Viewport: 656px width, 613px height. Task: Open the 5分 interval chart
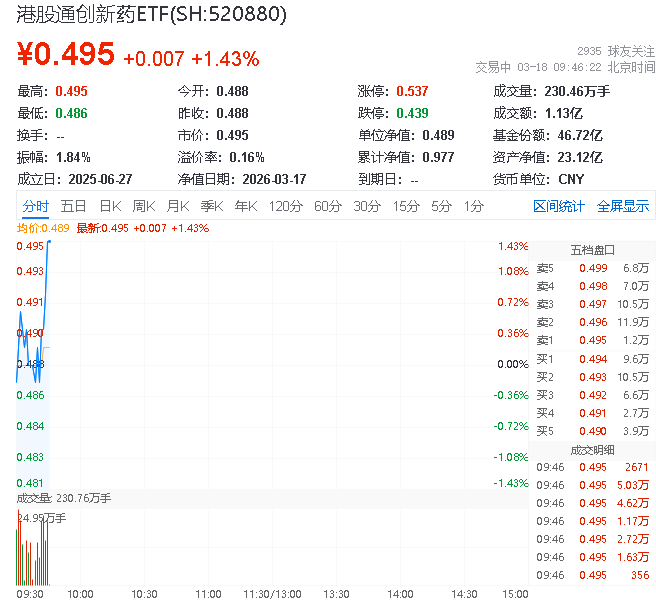[441, 206]
